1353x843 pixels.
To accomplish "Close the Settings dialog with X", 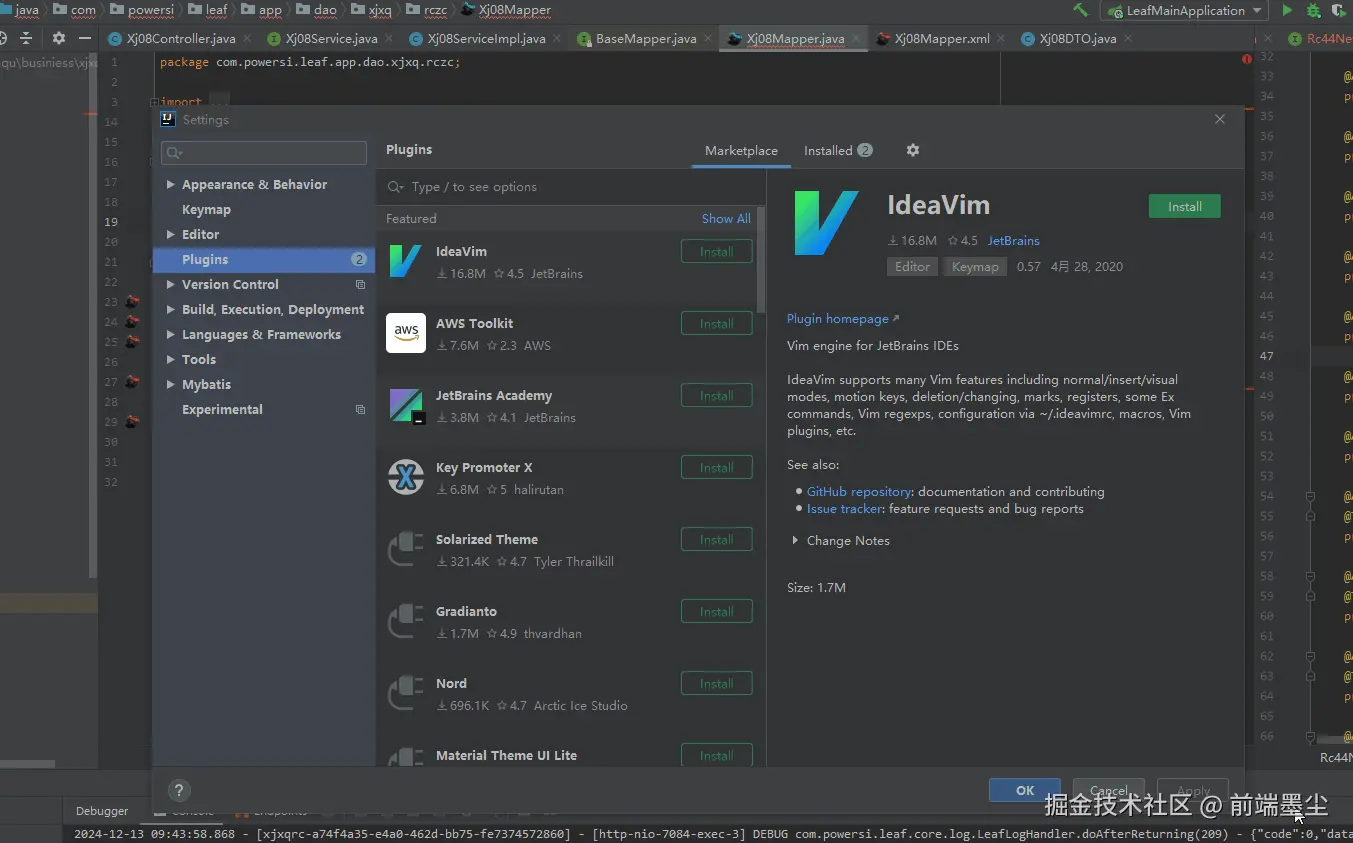I will tap(1220, 119).
